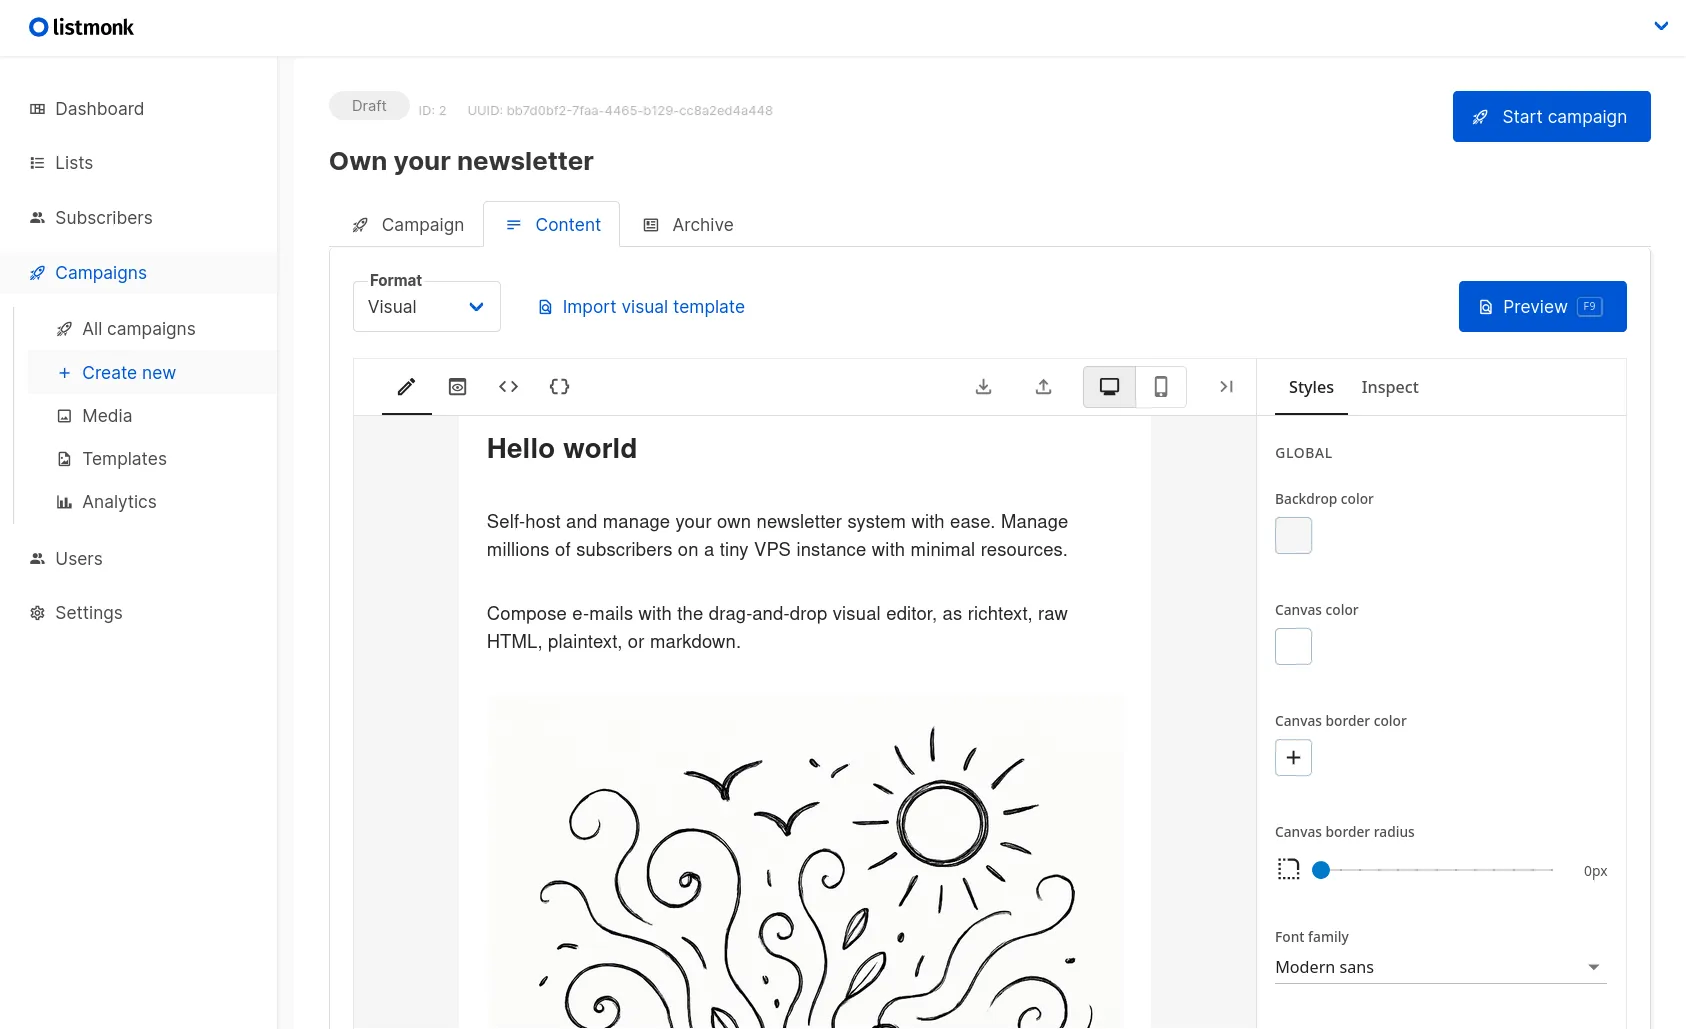1686x1029 pixels.
Task: Open the editor preview mode icon
Action: pyautogui.click(x=457, y=386)
